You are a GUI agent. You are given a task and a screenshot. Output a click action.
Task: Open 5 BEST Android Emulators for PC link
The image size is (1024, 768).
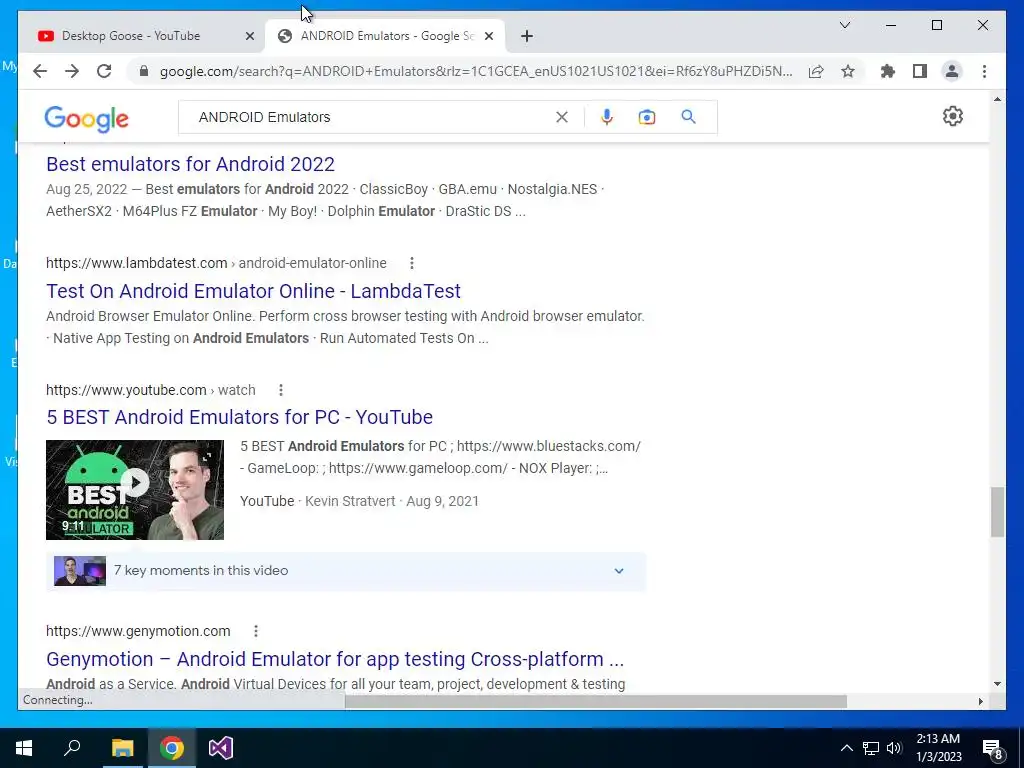coord(240,417)
